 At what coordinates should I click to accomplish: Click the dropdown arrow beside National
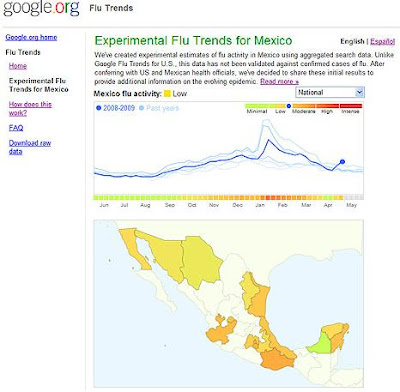point(359,92)
